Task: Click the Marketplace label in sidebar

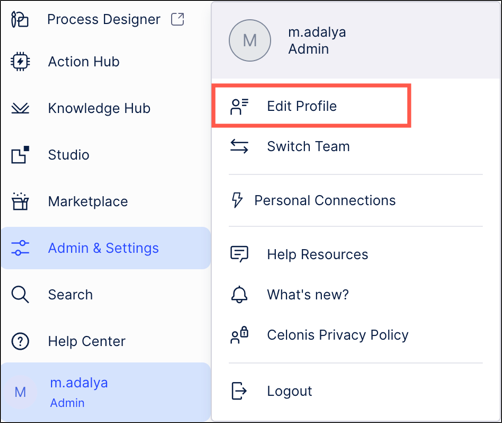Action: (x=88, y=201)
